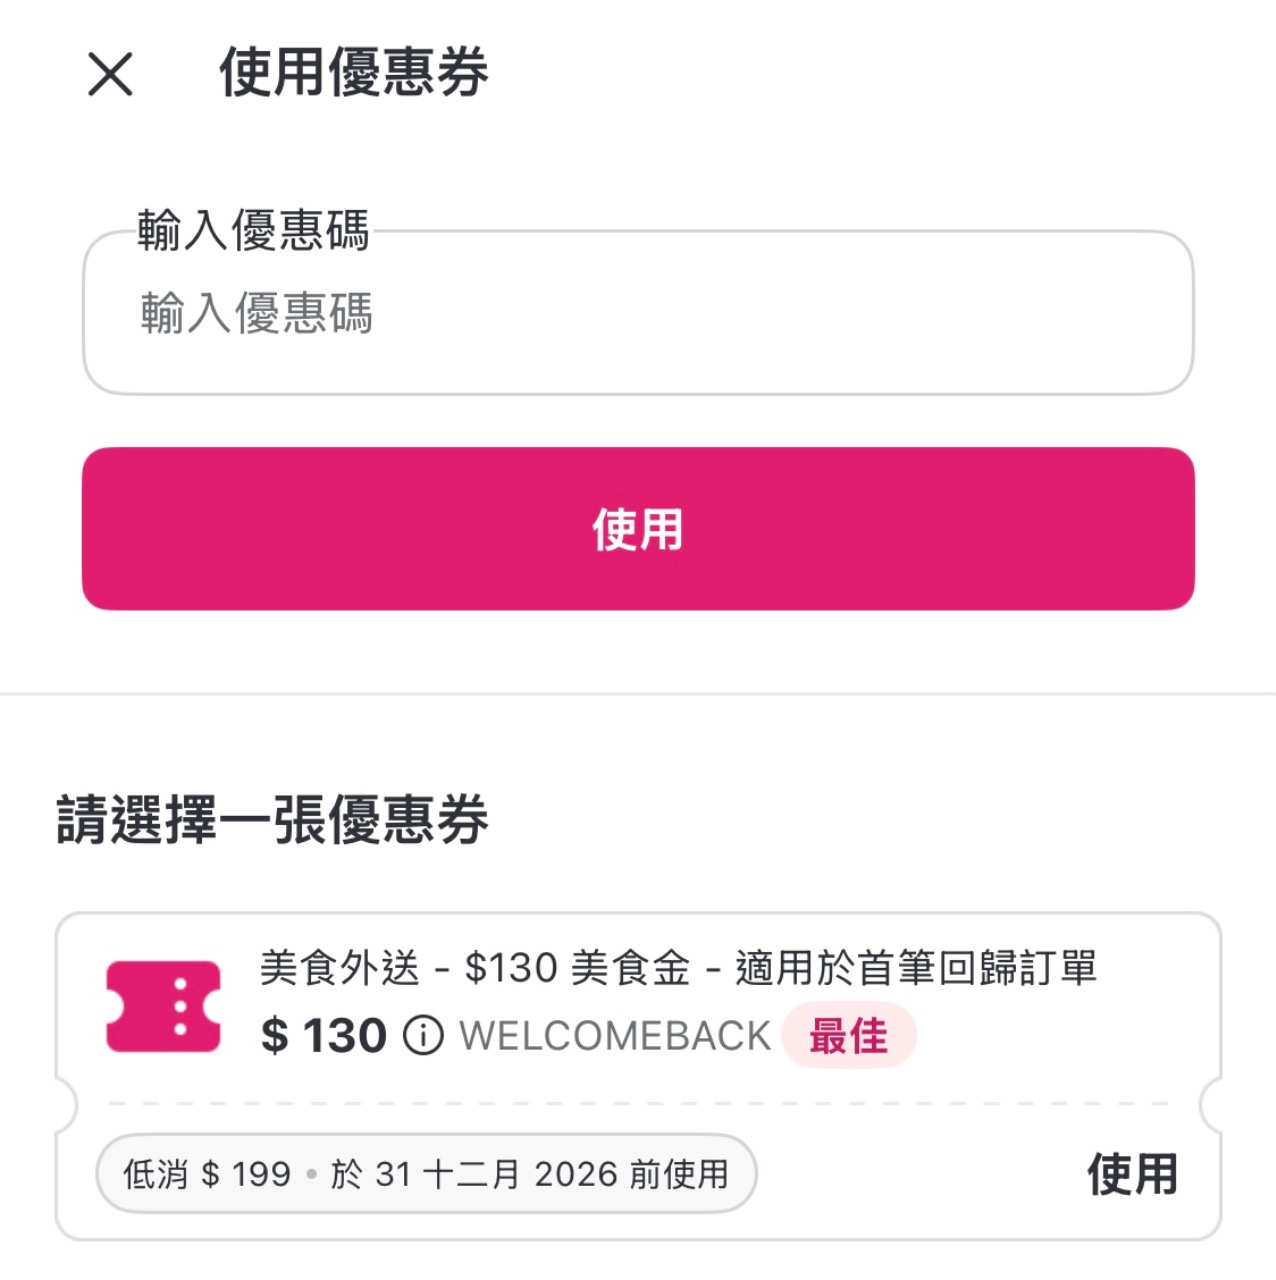Tap the 使用優惠券 page title
Screen dimensions: 1276x1280
coord(353,72)
